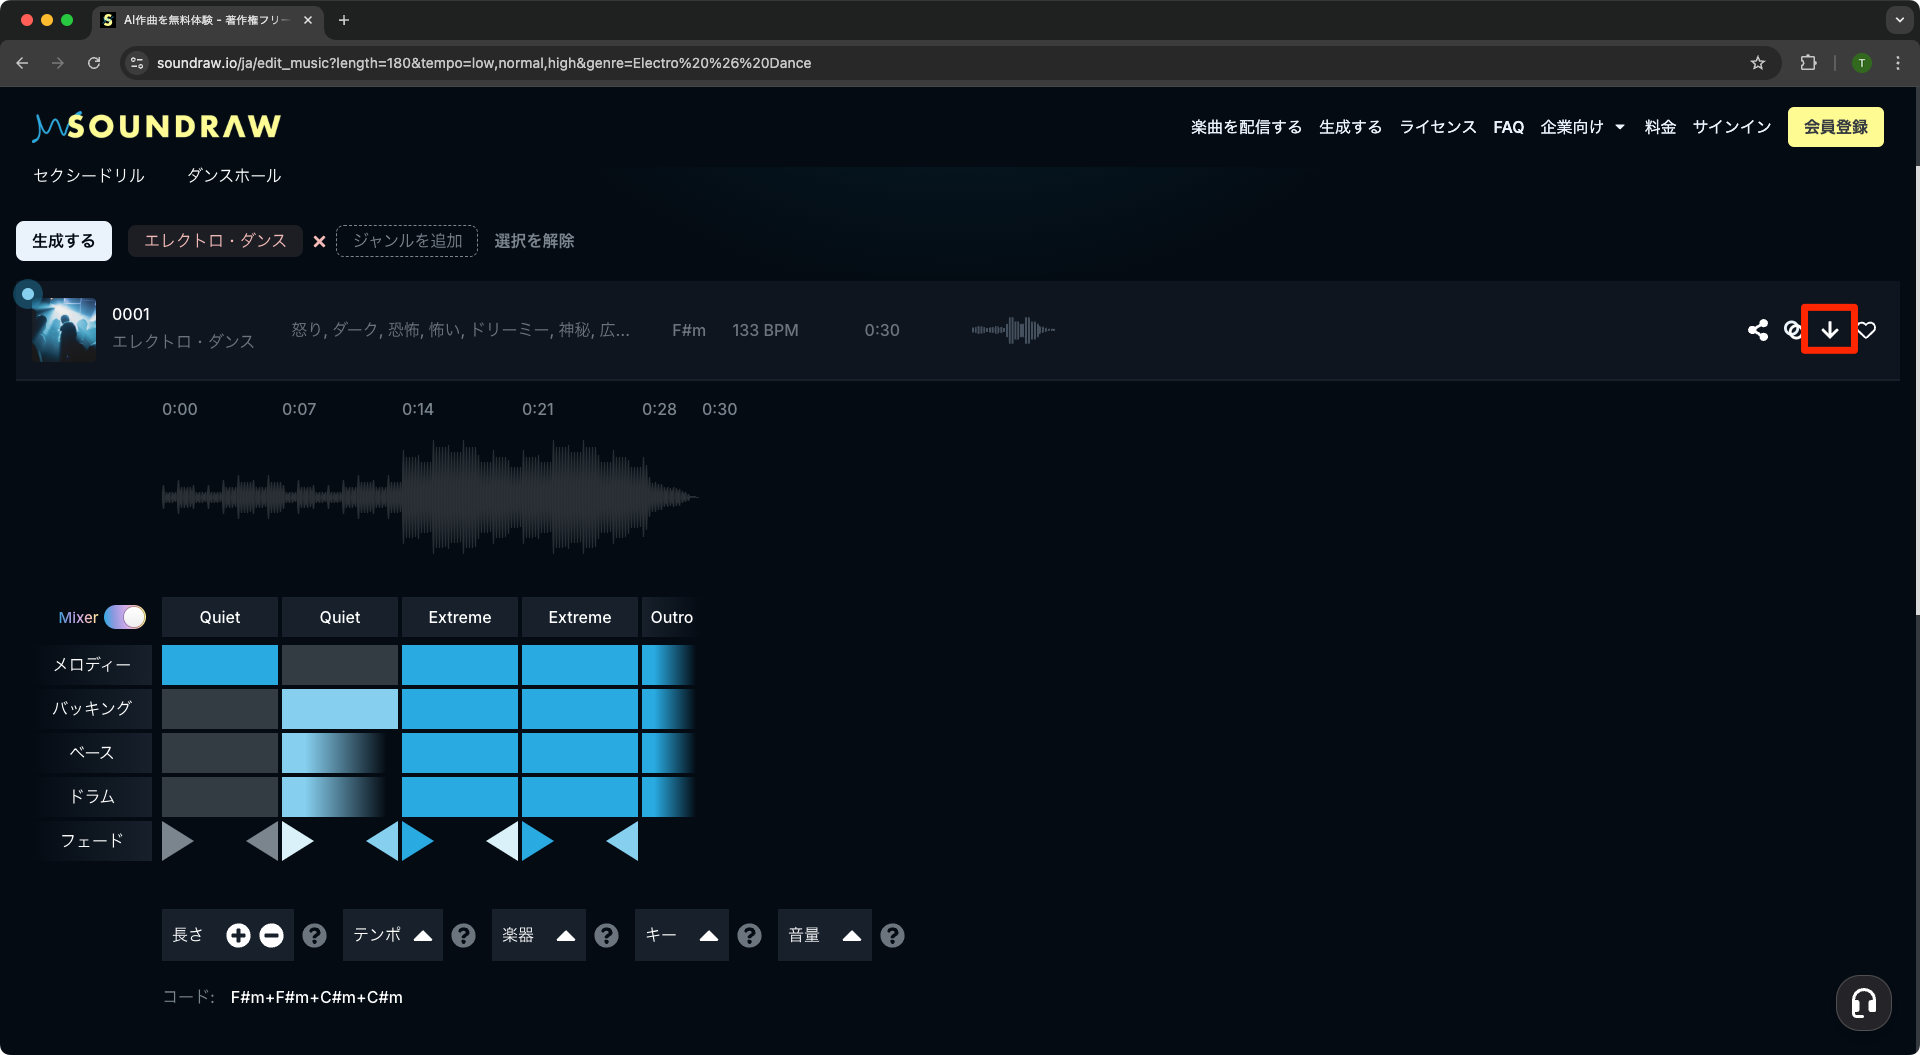
Task: Open 楽曲を配信する in the nav
Action: click(x=1246, y=127)
